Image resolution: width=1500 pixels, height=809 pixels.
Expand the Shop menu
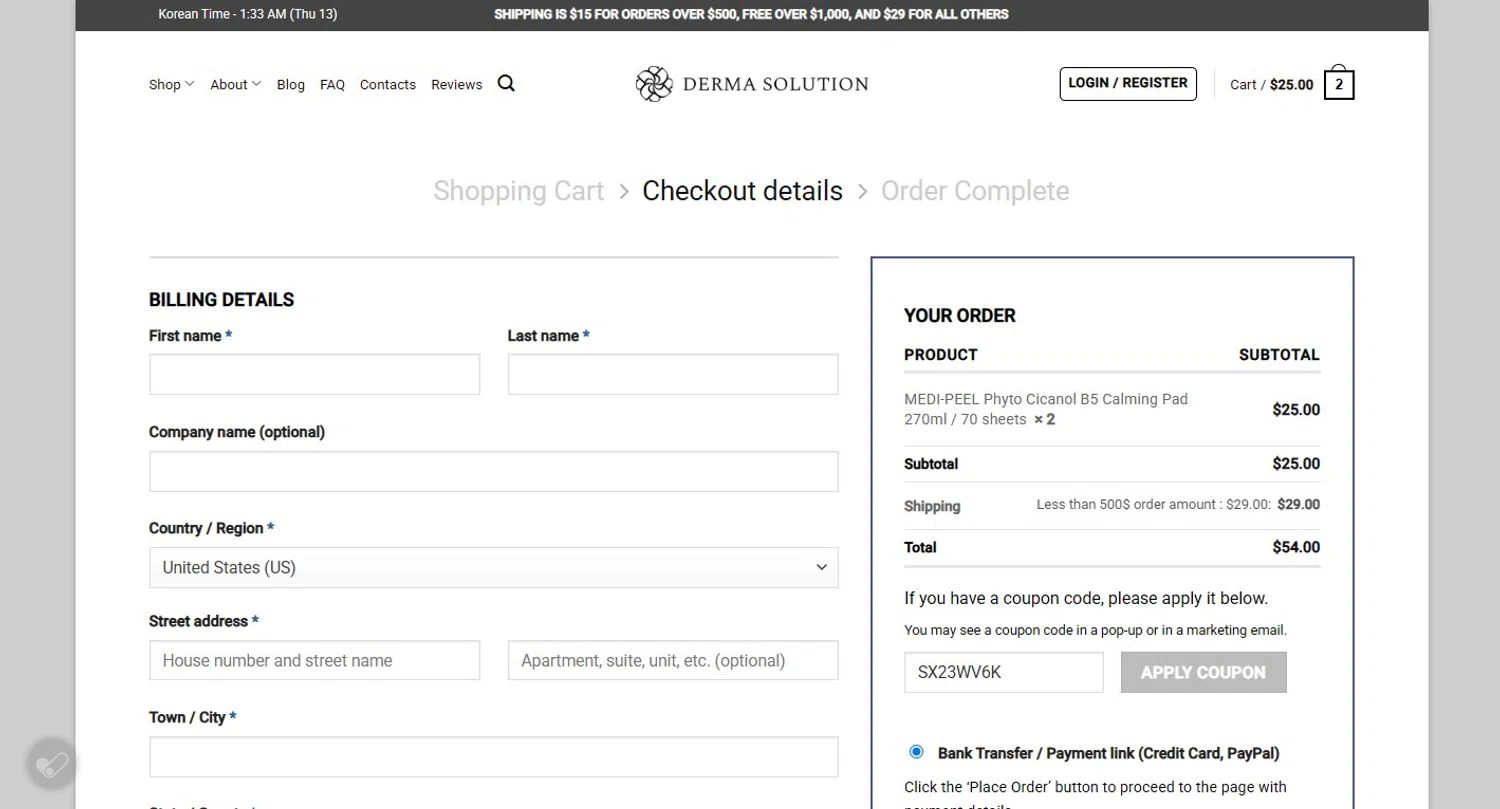172,85
